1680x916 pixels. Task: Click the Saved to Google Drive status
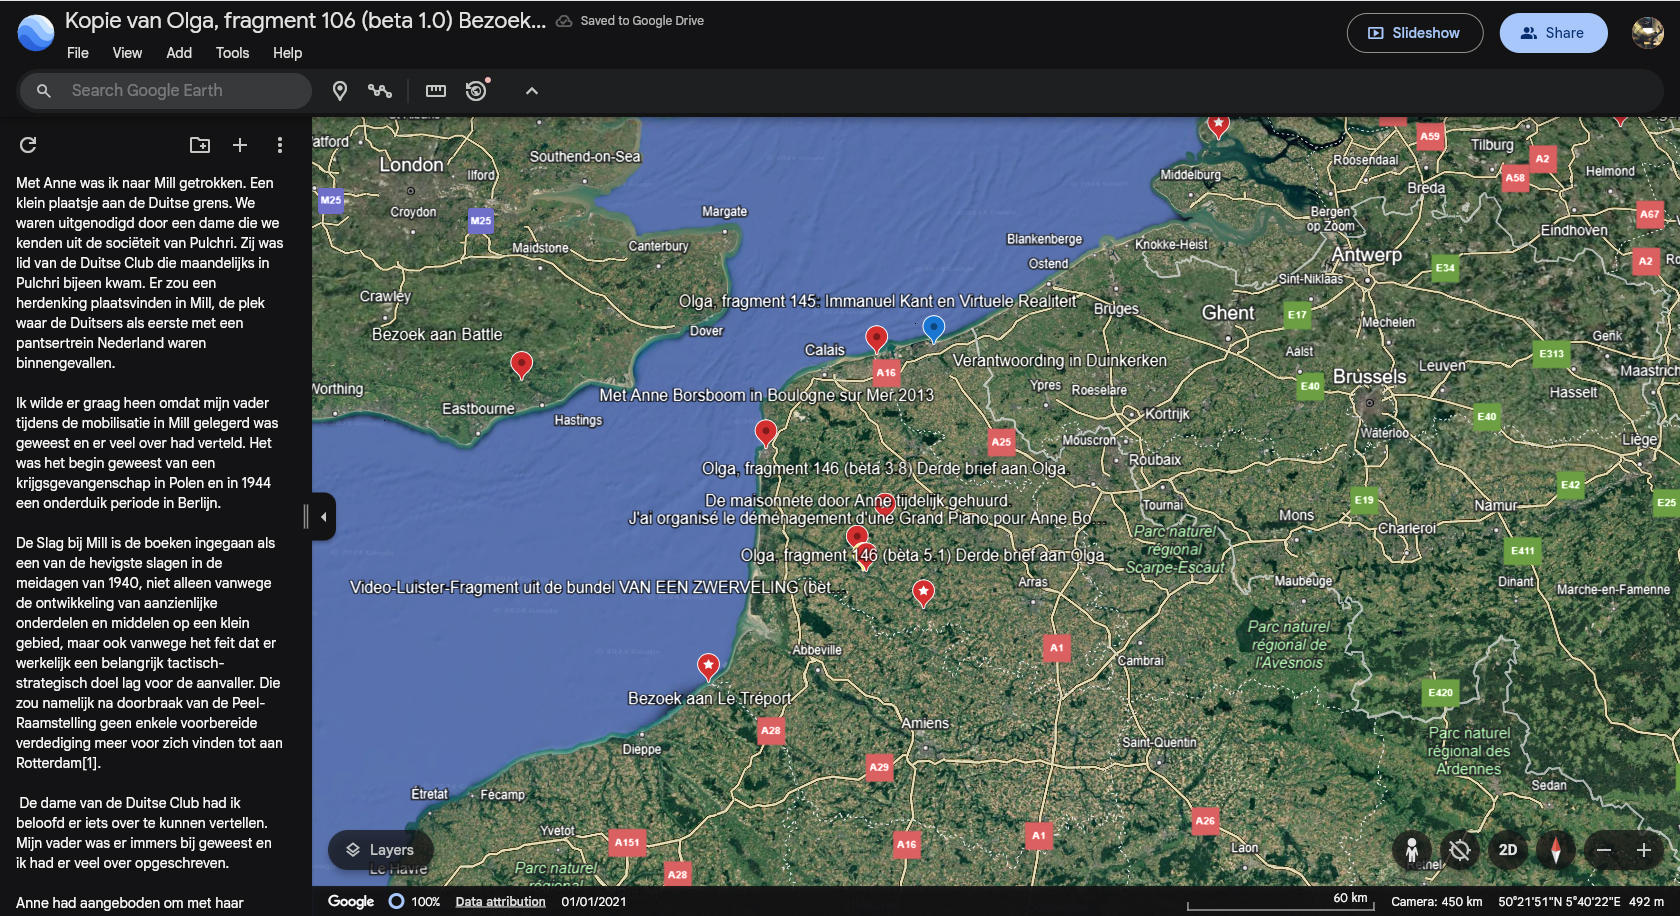coord(642,21)
